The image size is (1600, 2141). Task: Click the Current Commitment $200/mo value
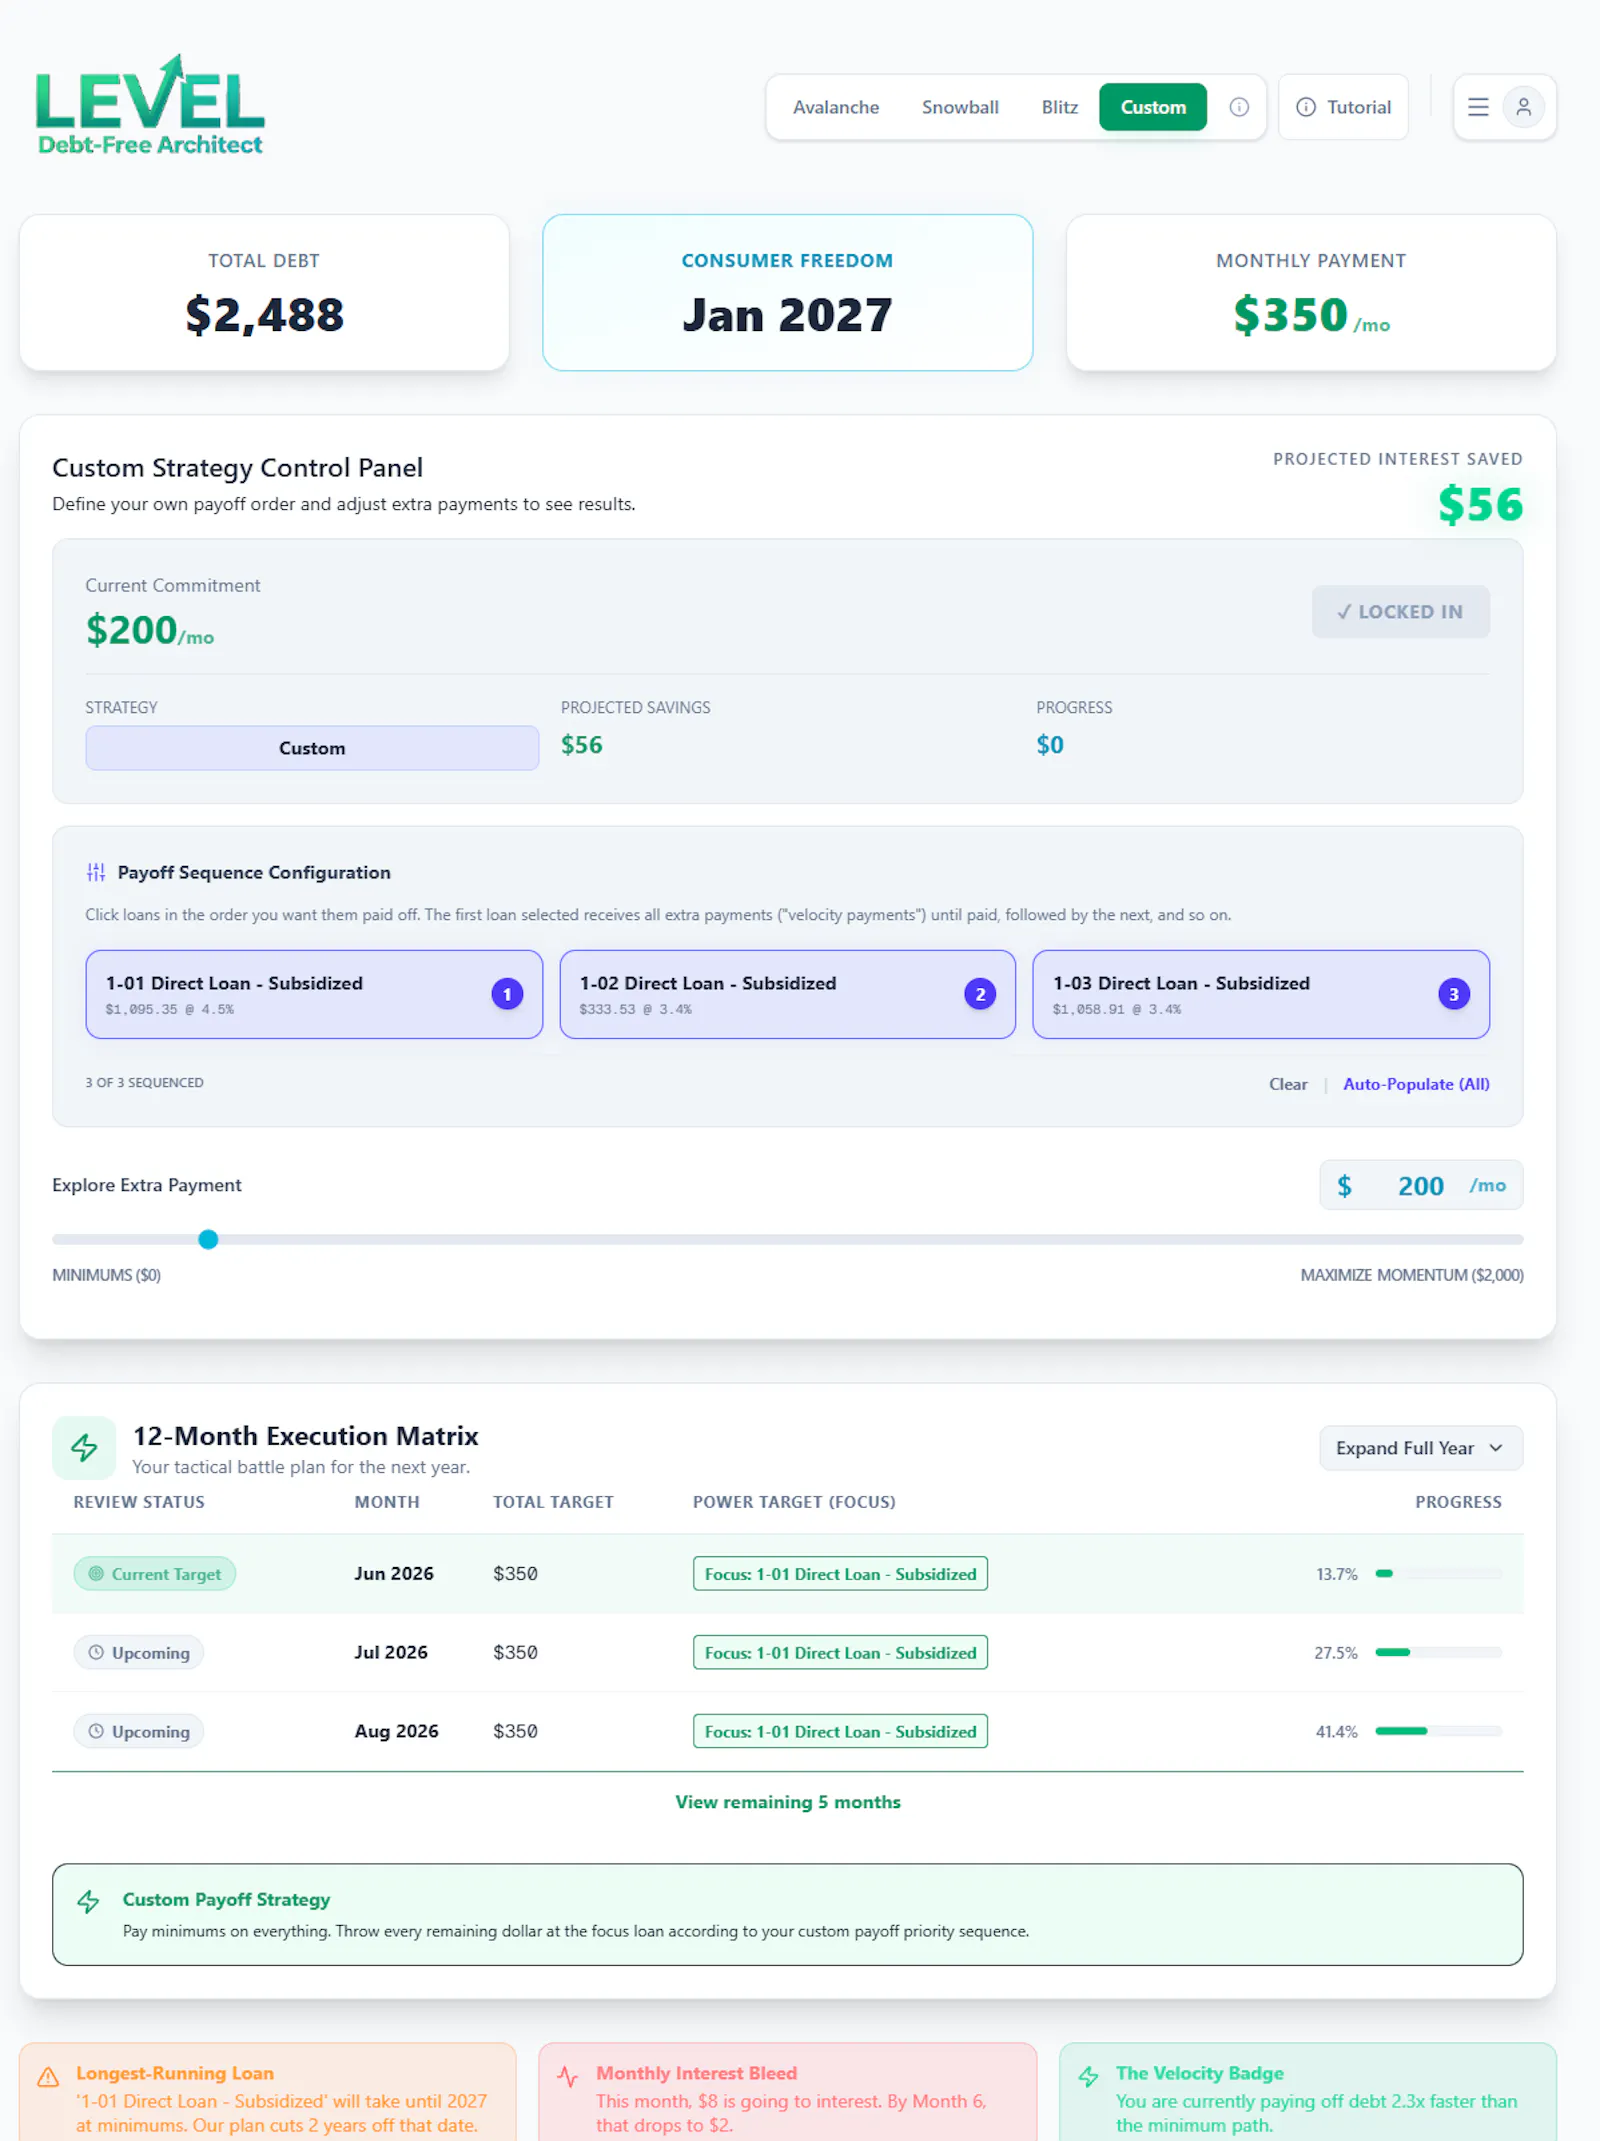(150, 631)
